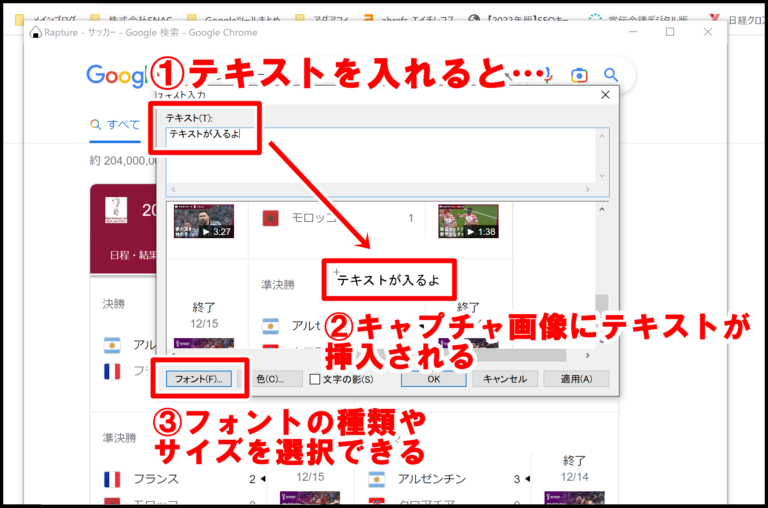Viewport: 768px width, 508px height.
Task: Click the 適用(A) apply button
Action: coord(576,379)
